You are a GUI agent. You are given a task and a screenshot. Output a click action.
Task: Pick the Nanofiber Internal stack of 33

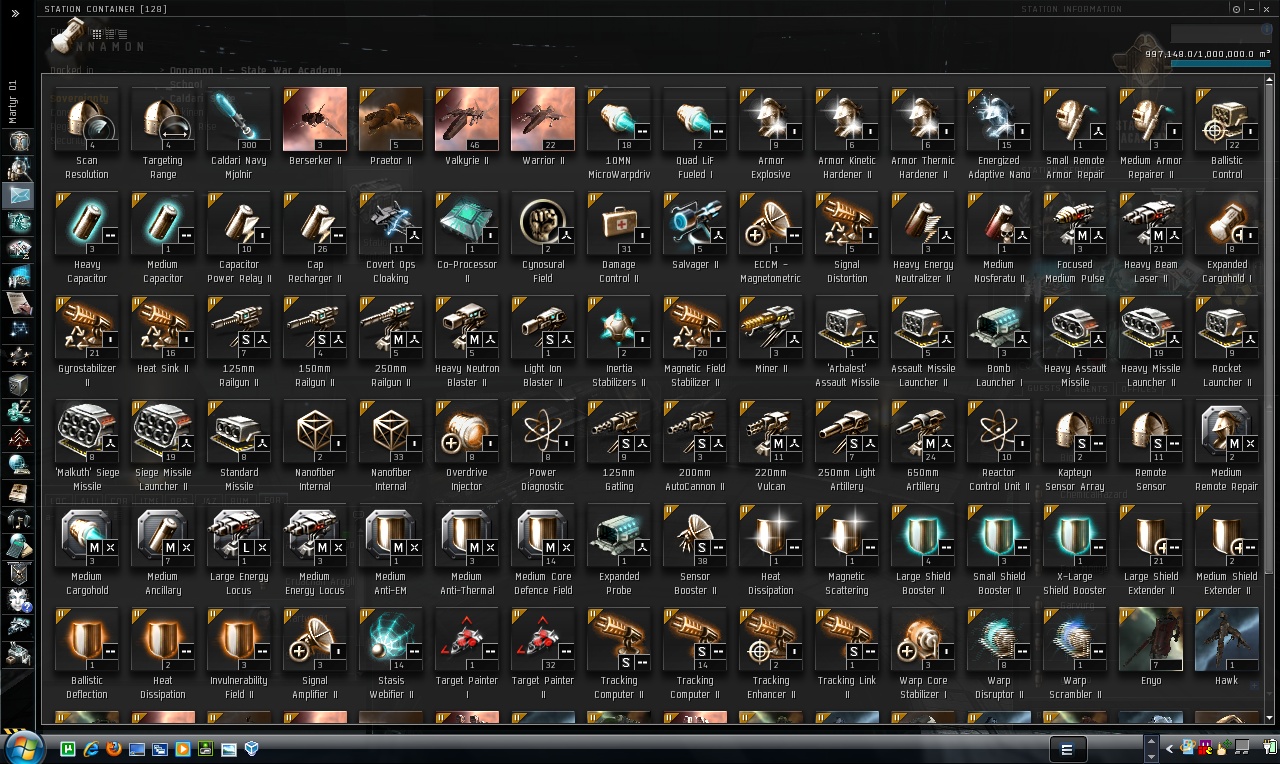click(x=391, y=431)
